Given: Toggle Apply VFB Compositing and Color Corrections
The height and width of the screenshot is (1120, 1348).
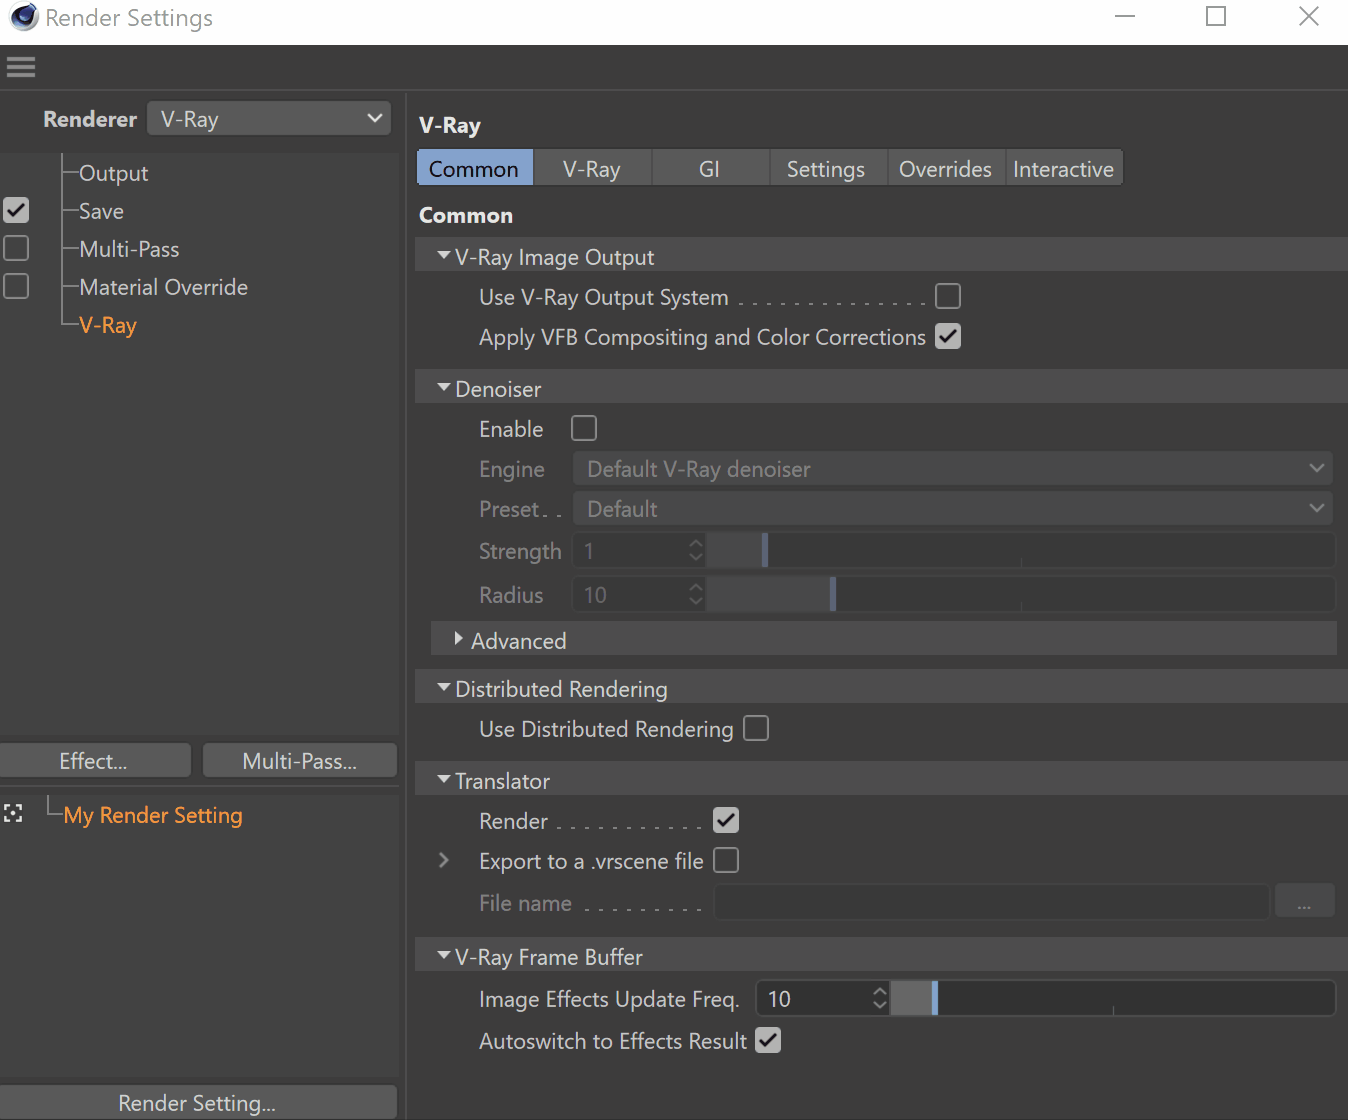Looking at the screenshot, I should pyautogui.click(x=948, y=336).
